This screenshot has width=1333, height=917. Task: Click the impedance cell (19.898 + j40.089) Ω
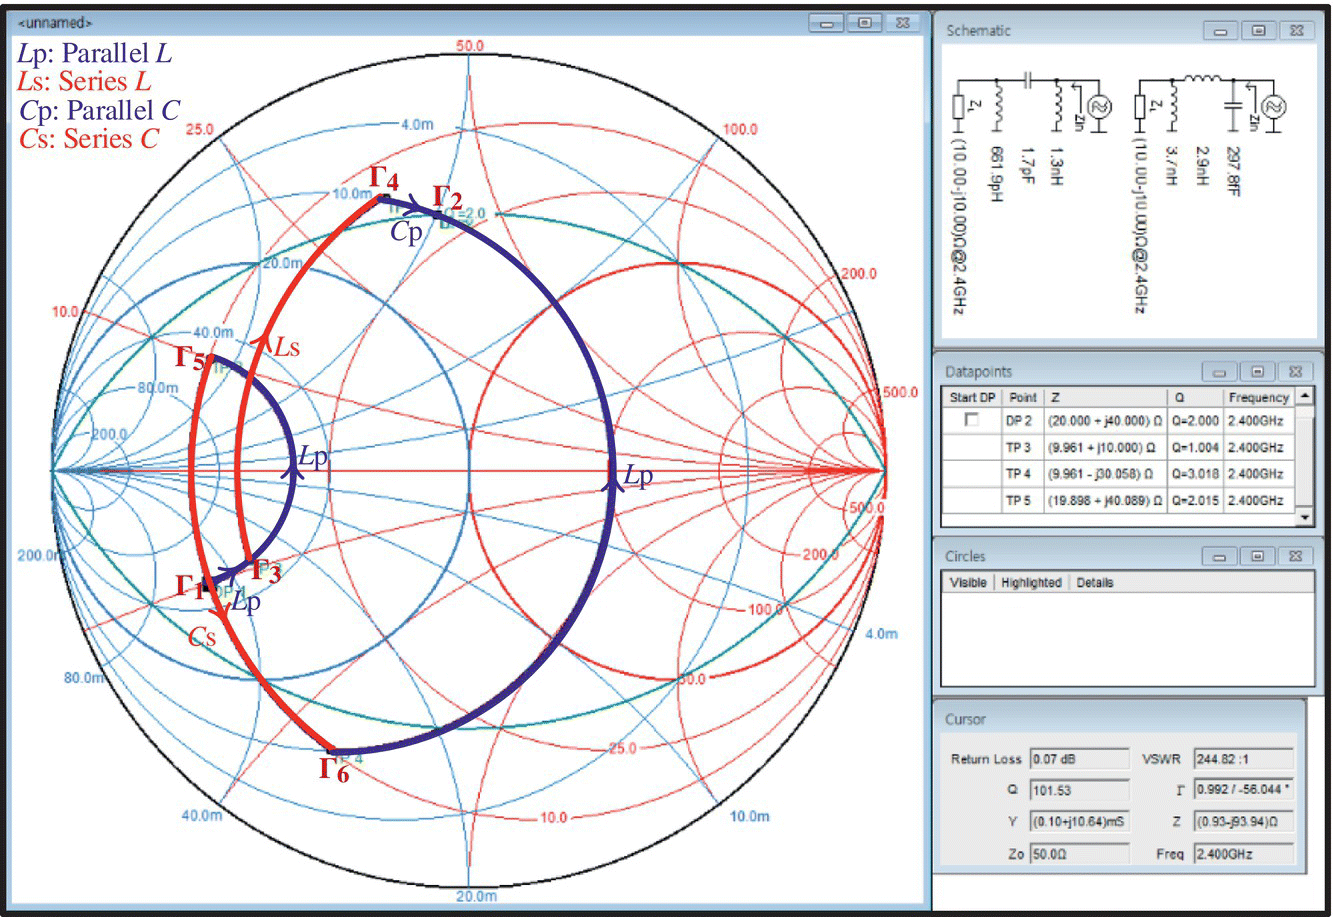tap(1105, 500)
